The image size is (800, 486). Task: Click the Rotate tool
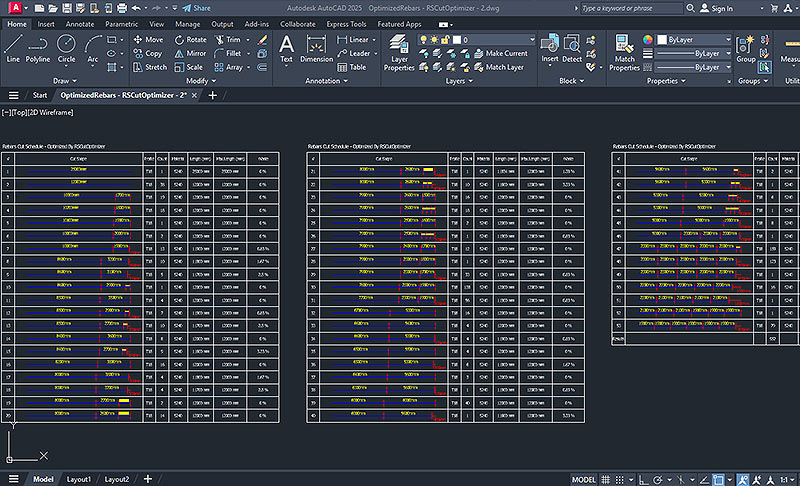[190, 39]
